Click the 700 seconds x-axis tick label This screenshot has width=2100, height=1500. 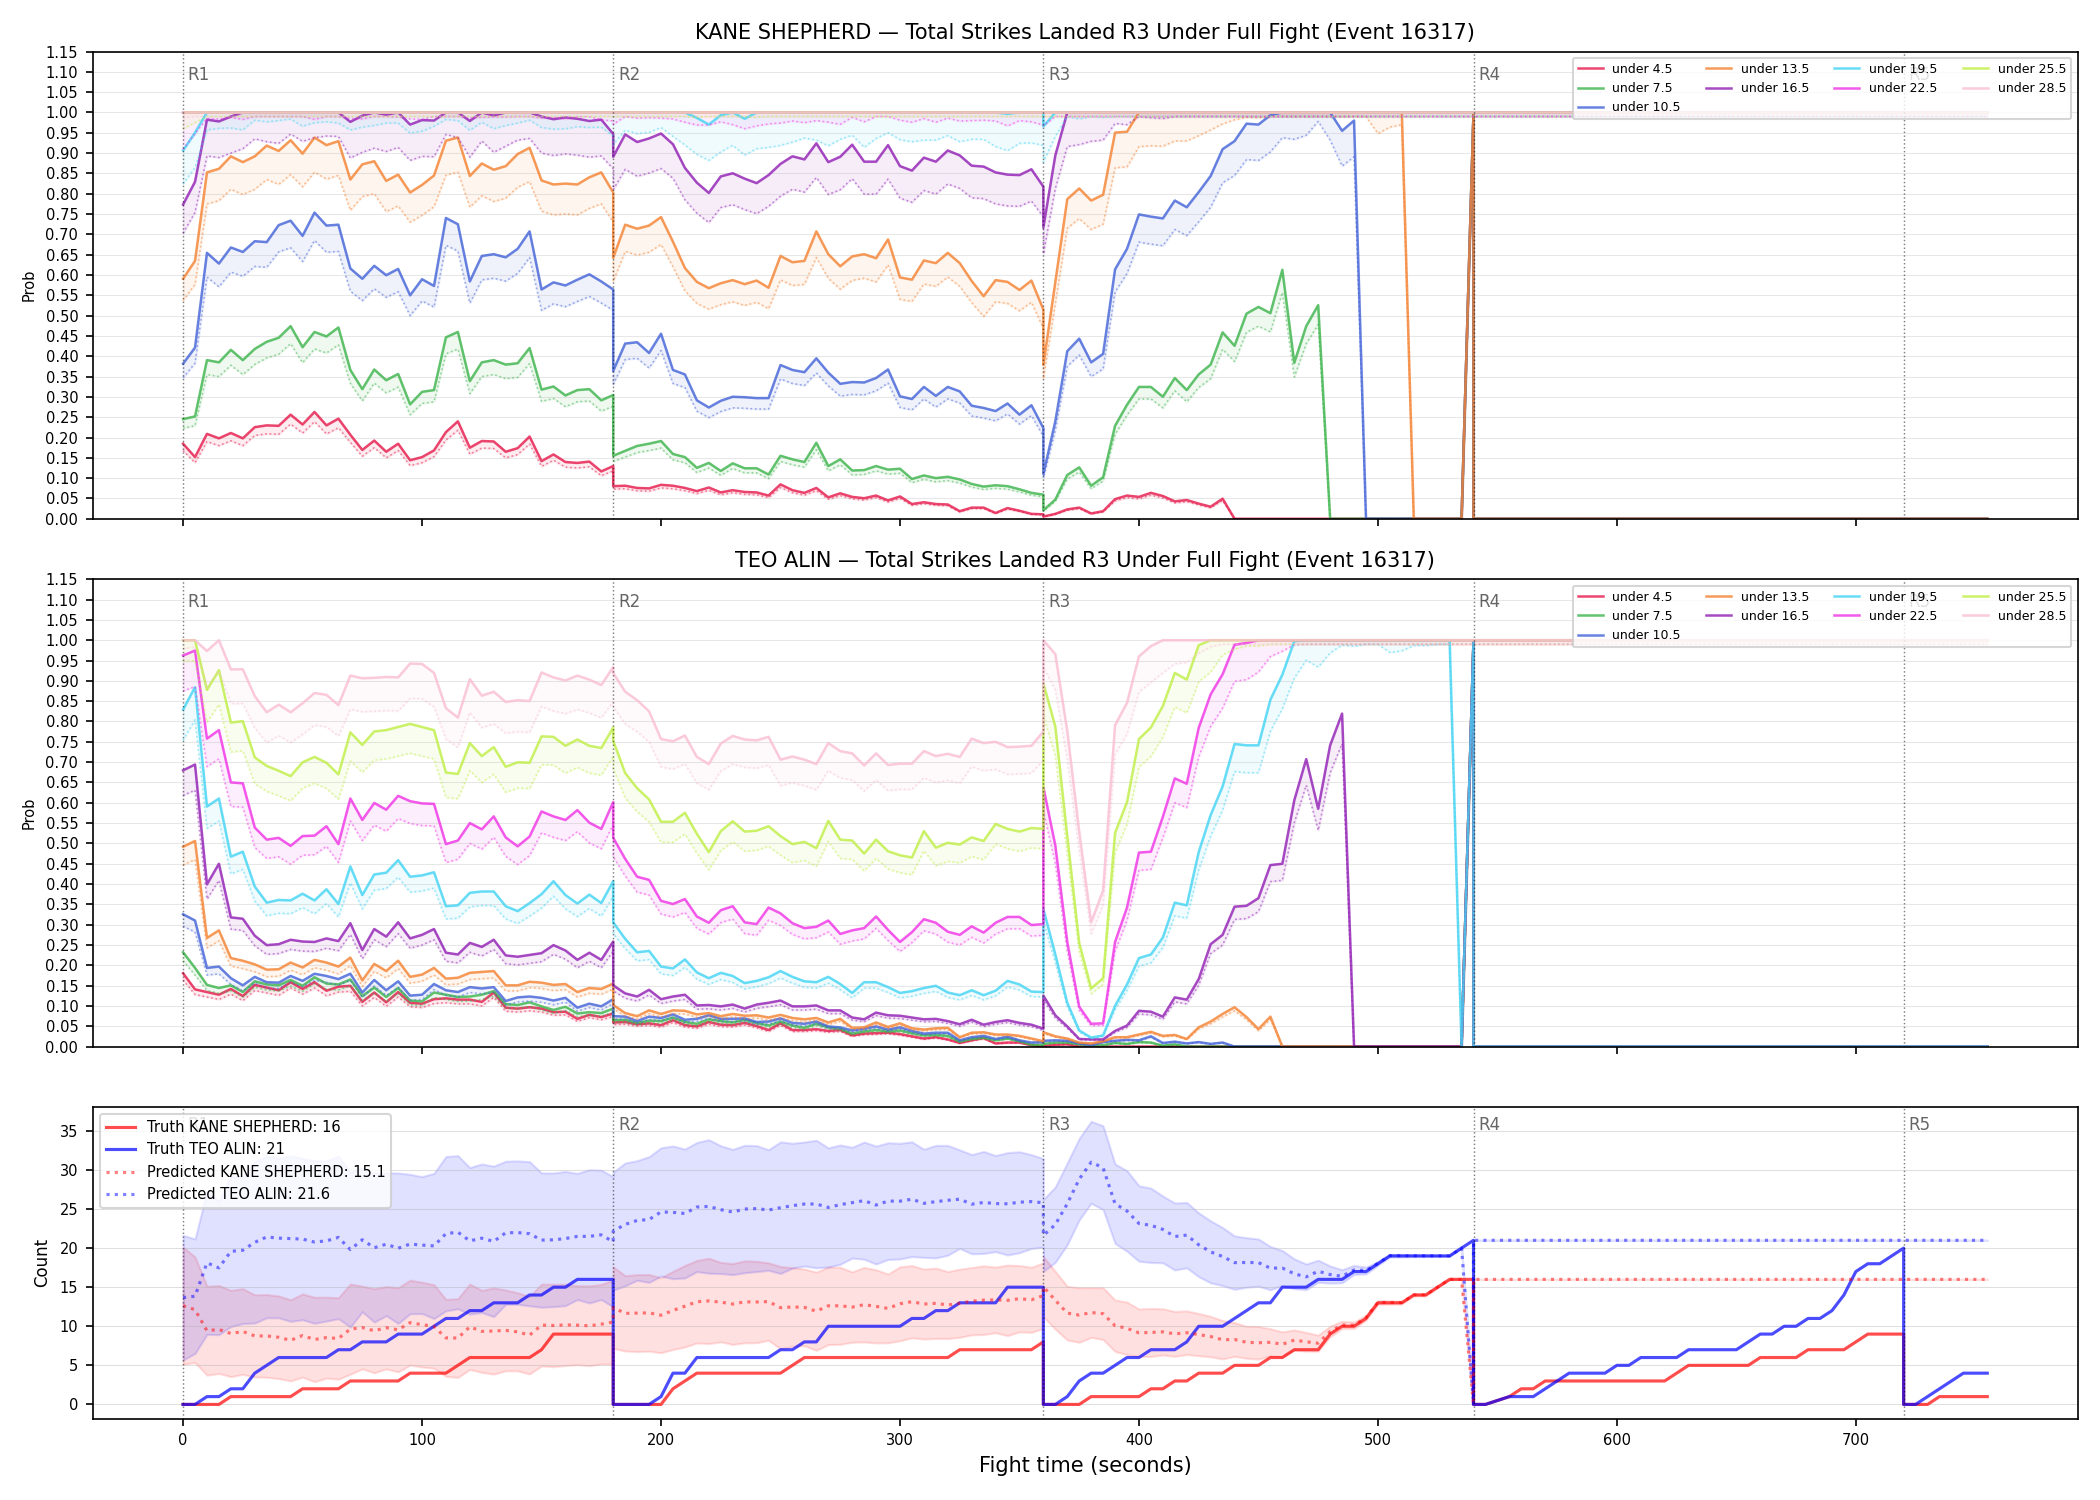click(x=1856, y=1440)
